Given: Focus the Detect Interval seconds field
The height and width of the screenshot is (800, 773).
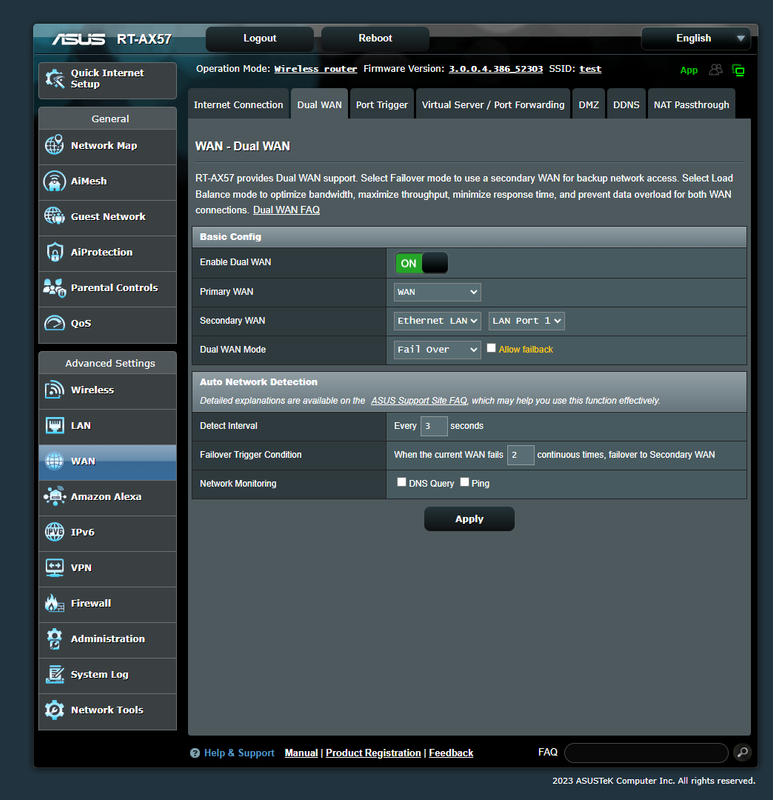Looking at the screenshot, I should click(434, 426).
